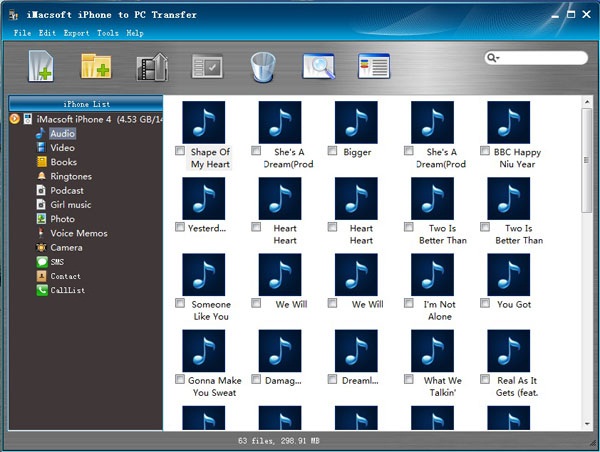
Task: Open the Tools menu
Action: [107, 33]
